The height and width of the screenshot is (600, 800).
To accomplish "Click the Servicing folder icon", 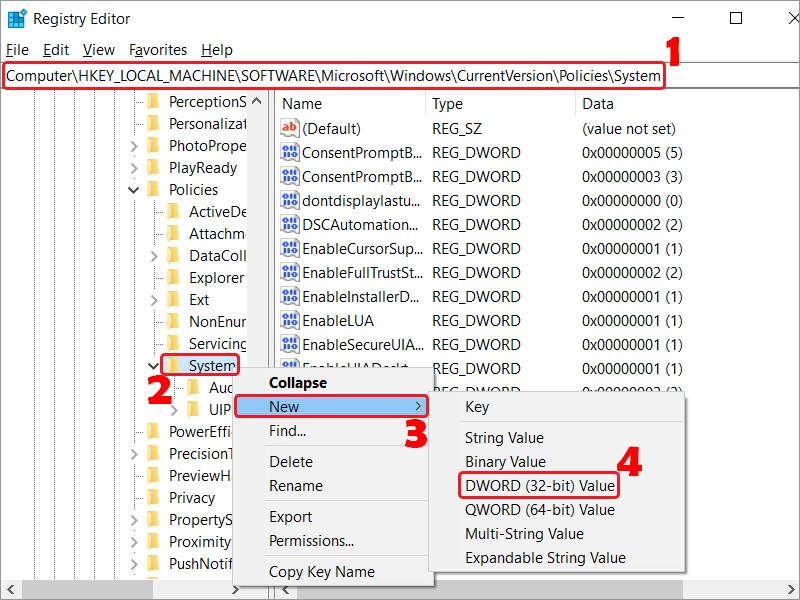I will click(x=173, y=343).
